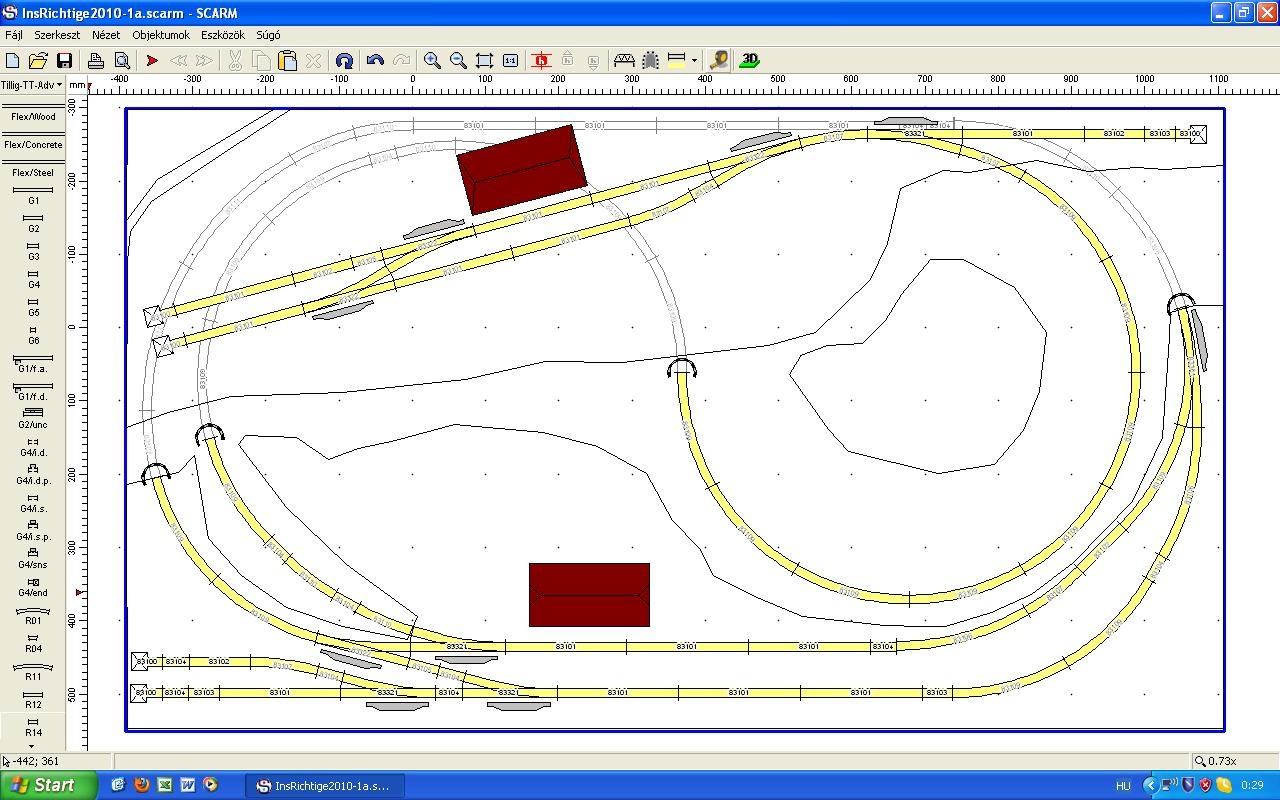Screen dimensions: 1280x800
Task: Click the zoom-to-fit frame icon
Action: click(x=484, y=61)
